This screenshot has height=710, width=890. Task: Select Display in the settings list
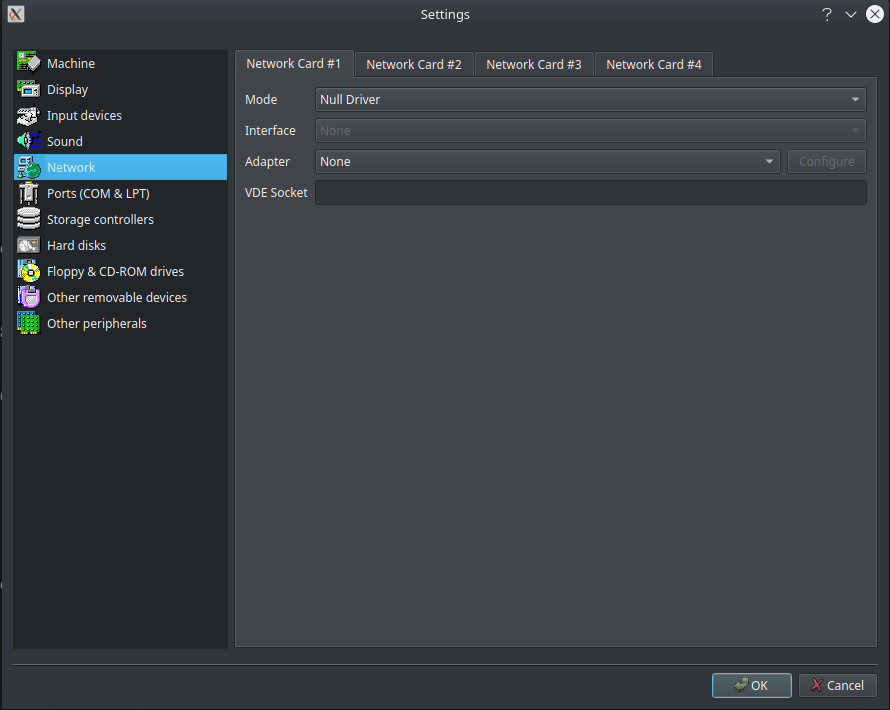120,89
